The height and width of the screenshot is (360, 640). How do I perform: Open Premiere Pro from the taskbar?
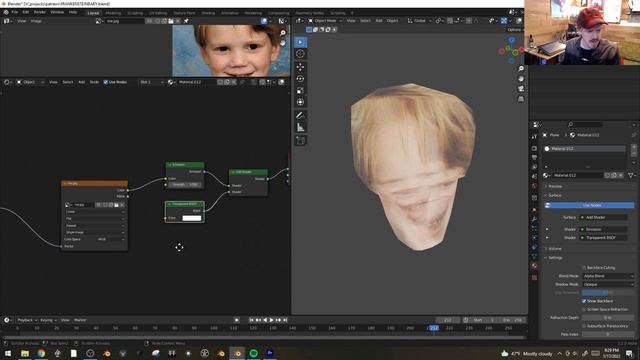(270, 353)
